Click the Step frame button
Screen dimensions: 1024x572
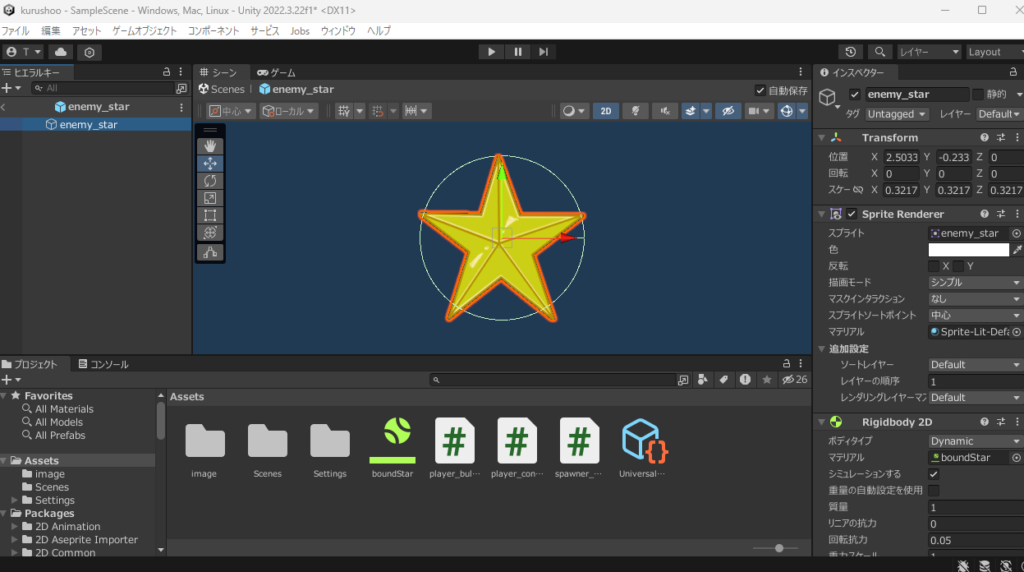[x=543, y=52]
